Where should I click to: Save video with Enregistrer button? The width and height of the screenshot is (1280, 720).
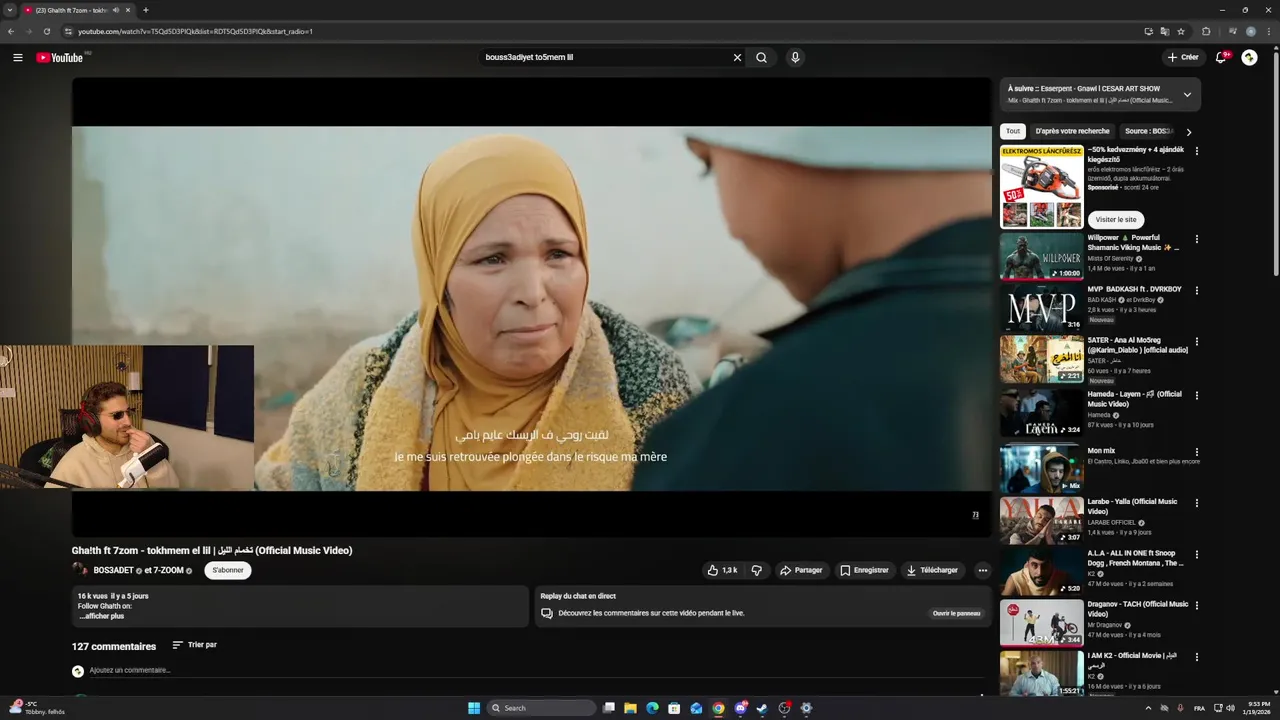(864, 570)
